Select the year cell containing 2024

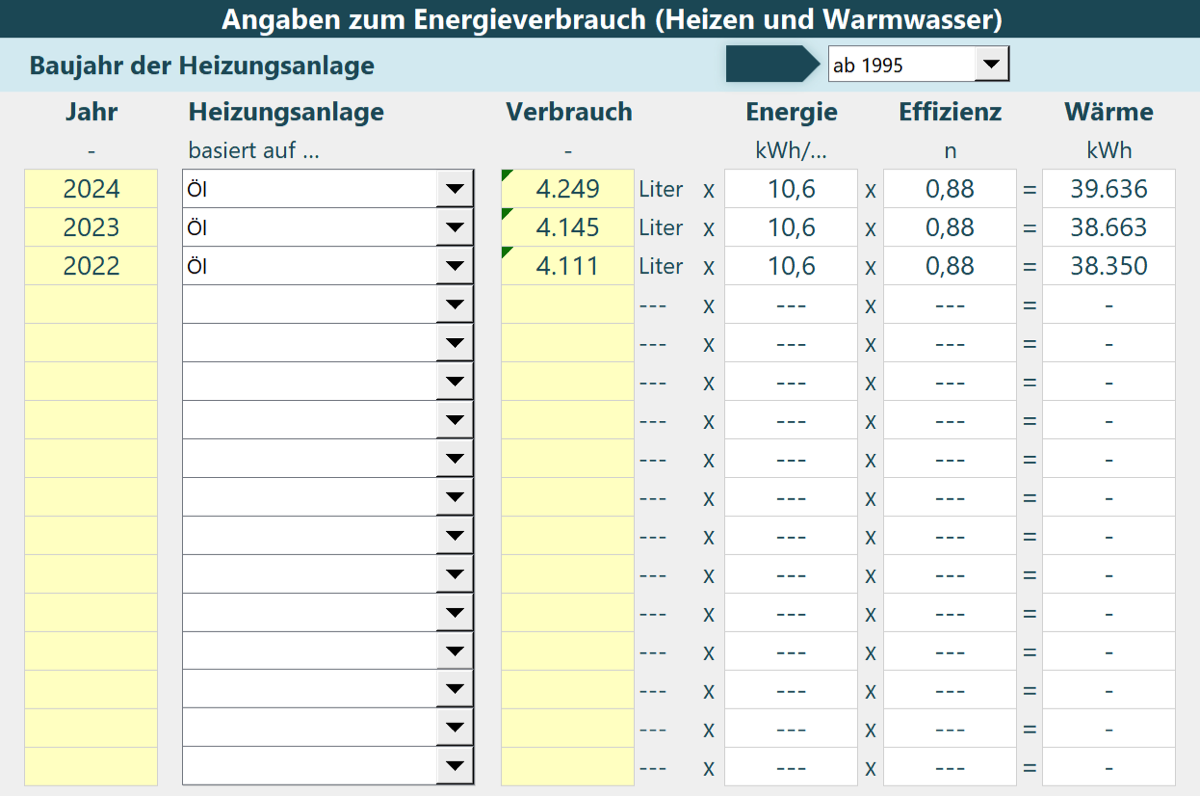tap(91, 189)
